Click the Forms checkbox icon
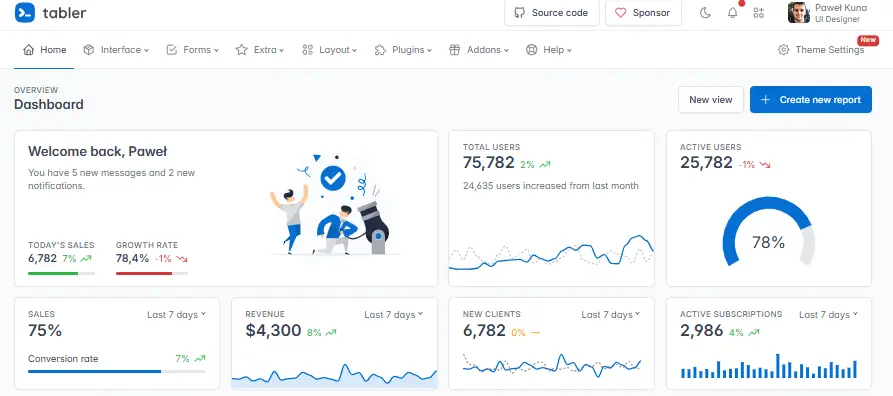The image size is (893, 396). click(171, 50)
